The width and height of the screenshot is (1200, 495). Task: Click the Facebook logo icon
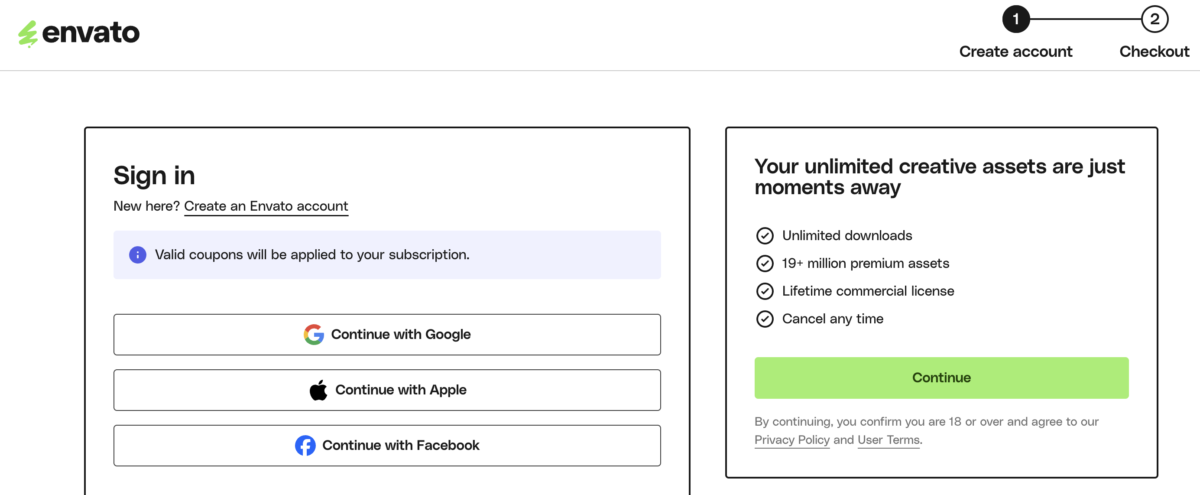coord(305,446)
